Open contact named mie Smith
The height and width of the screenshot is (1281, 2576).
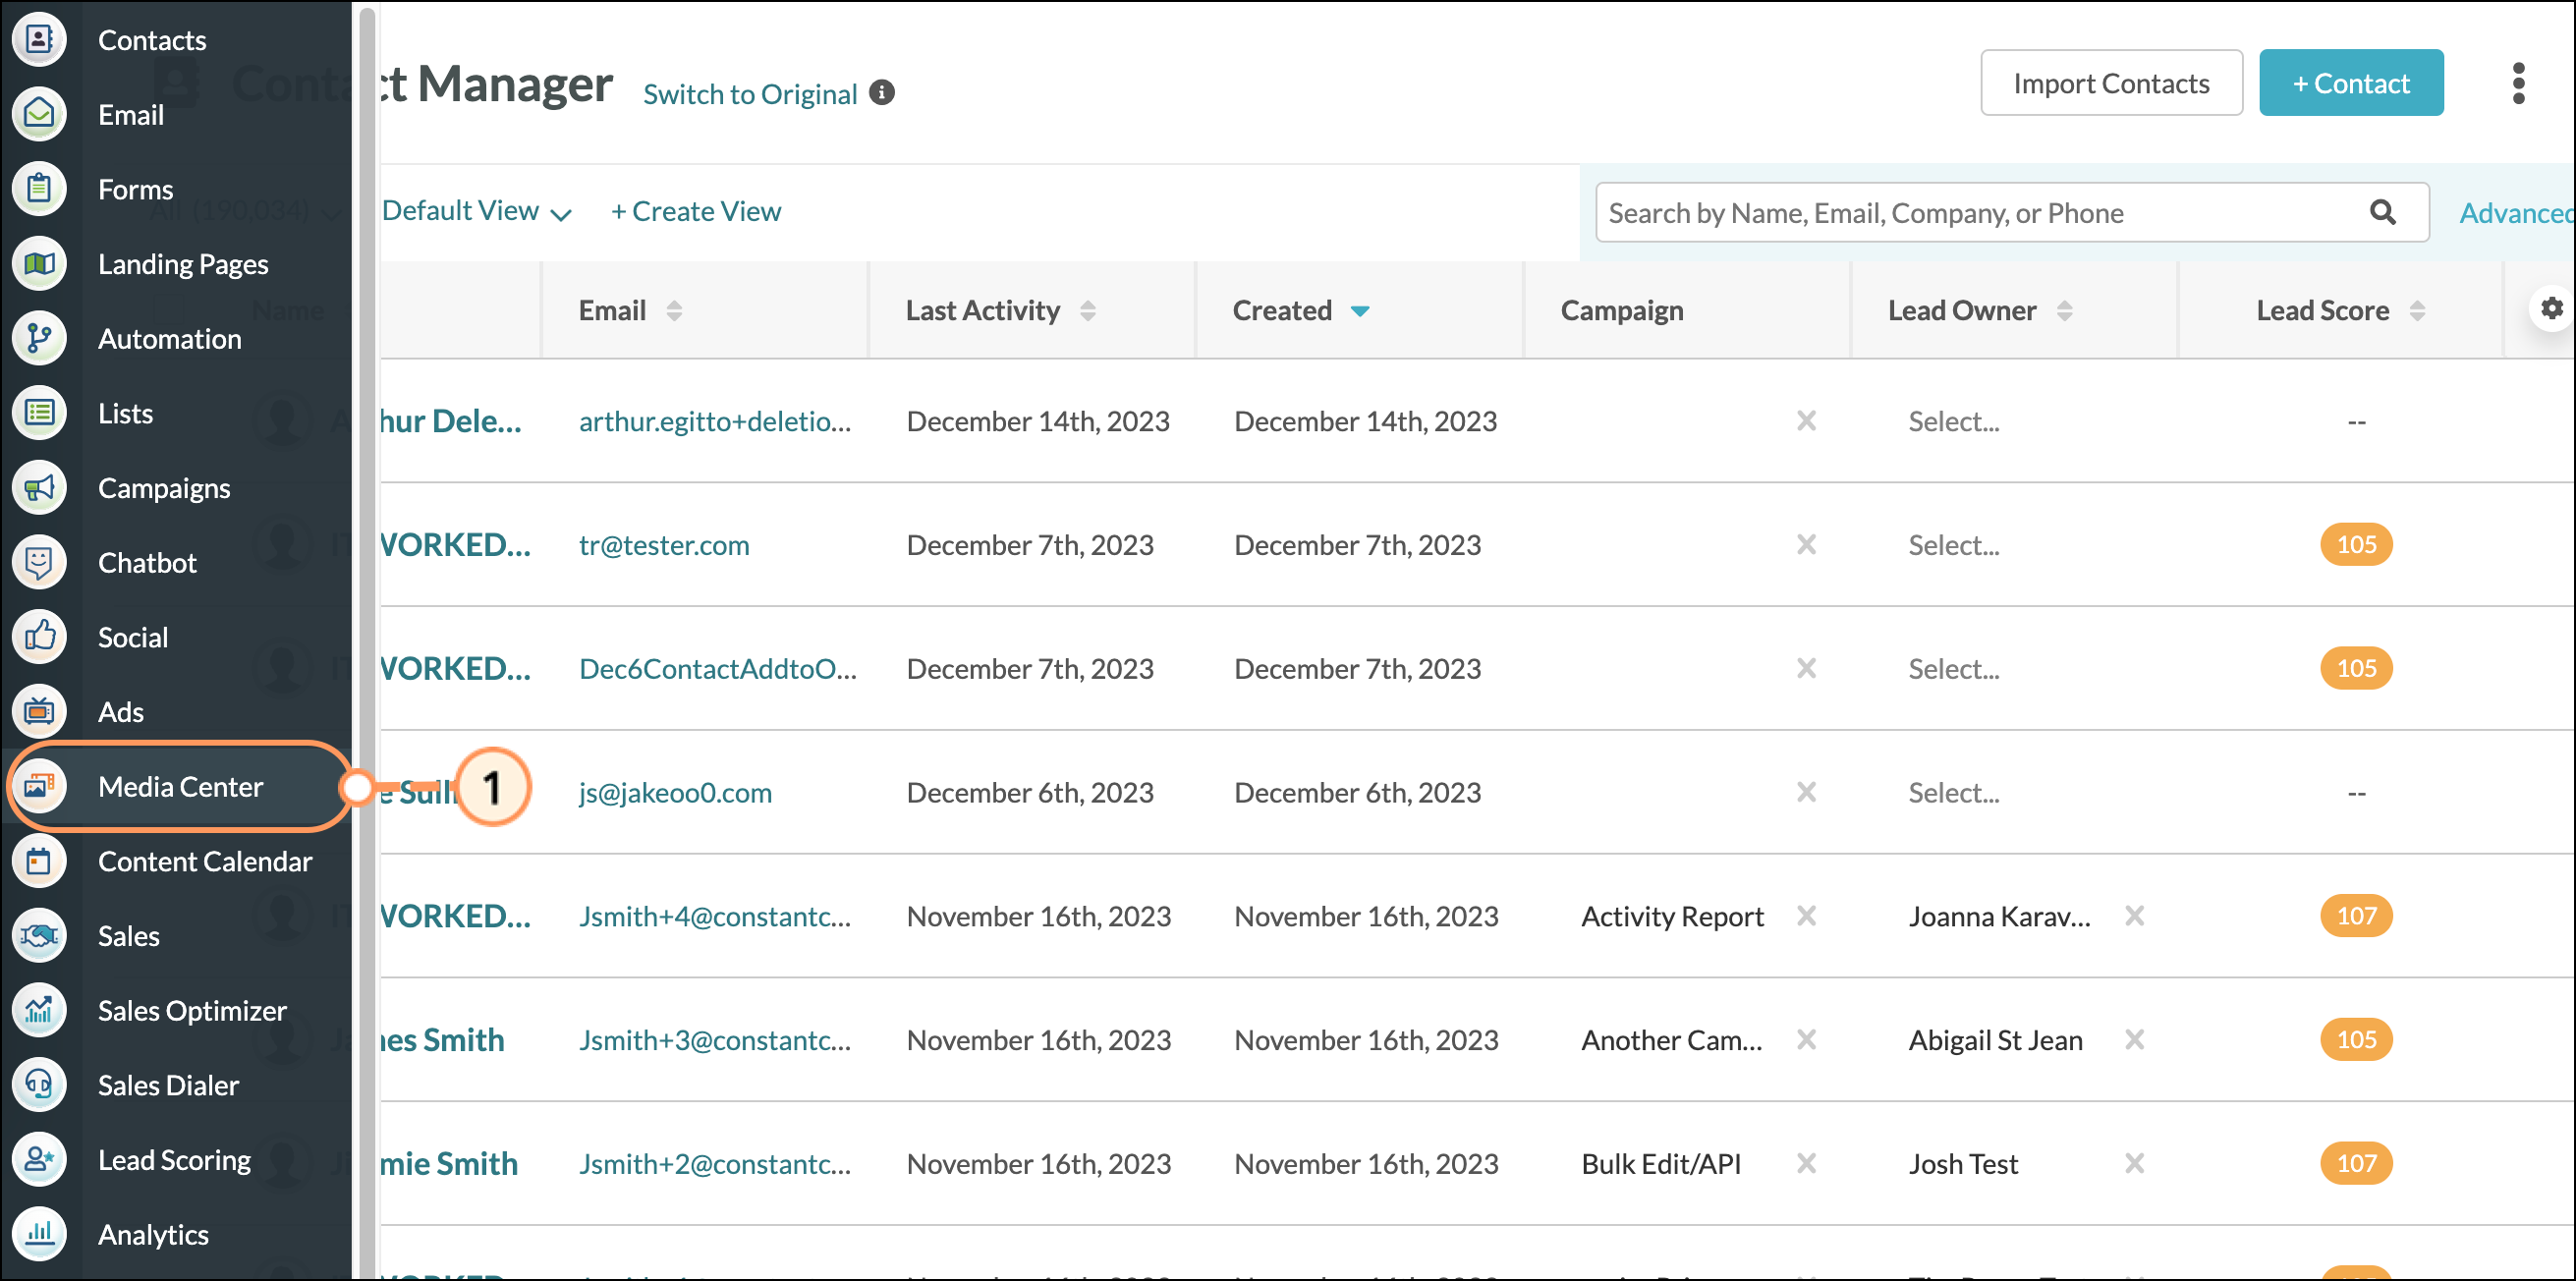(448, 1164)
